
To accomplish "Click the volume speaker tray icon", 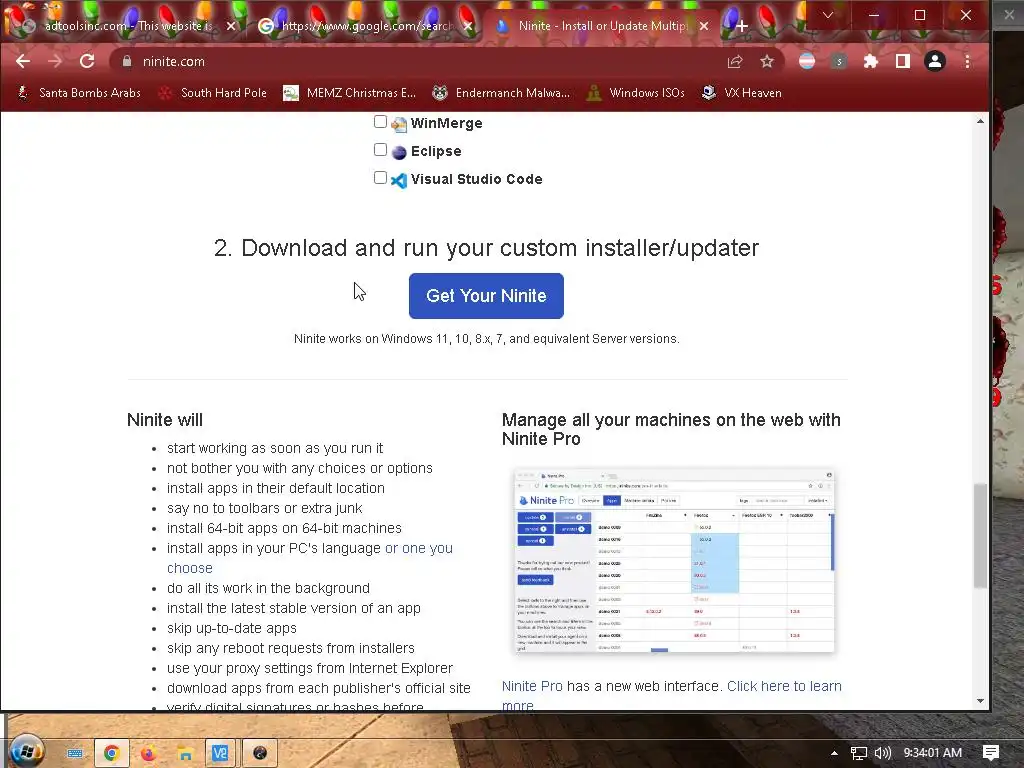I will [x=882, y=753].
